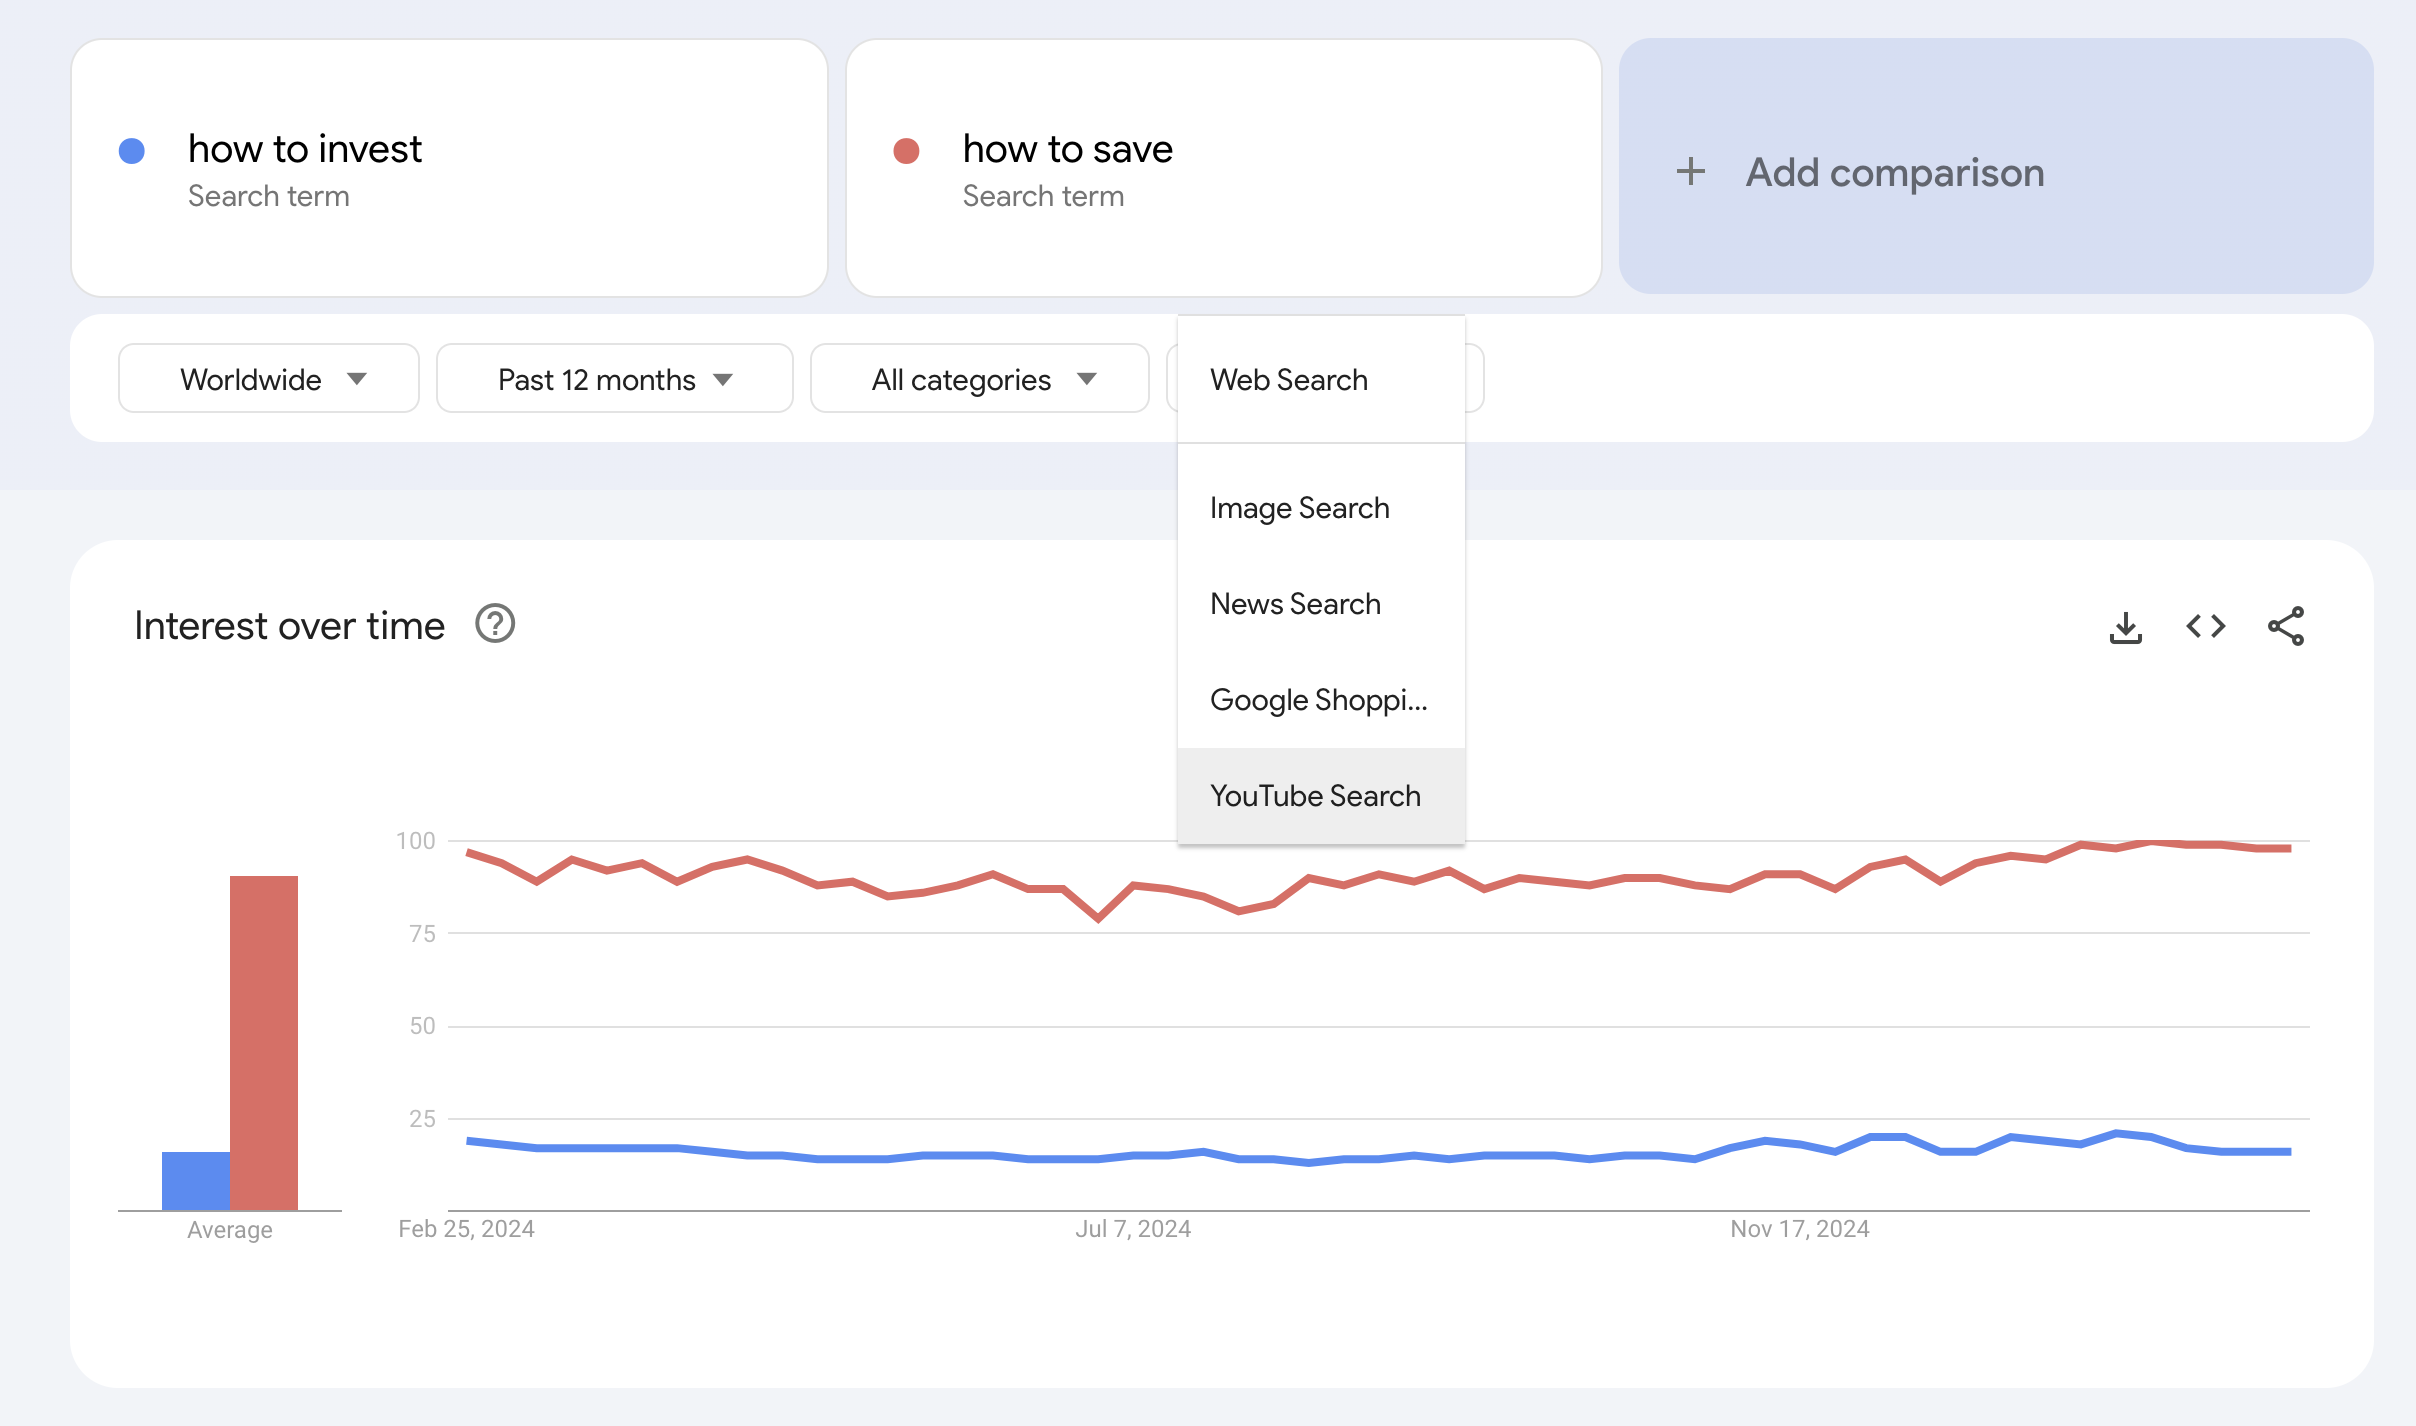
Task: Click the blue Average bar
Action: pyautogui.click(x=195, y=1180)
